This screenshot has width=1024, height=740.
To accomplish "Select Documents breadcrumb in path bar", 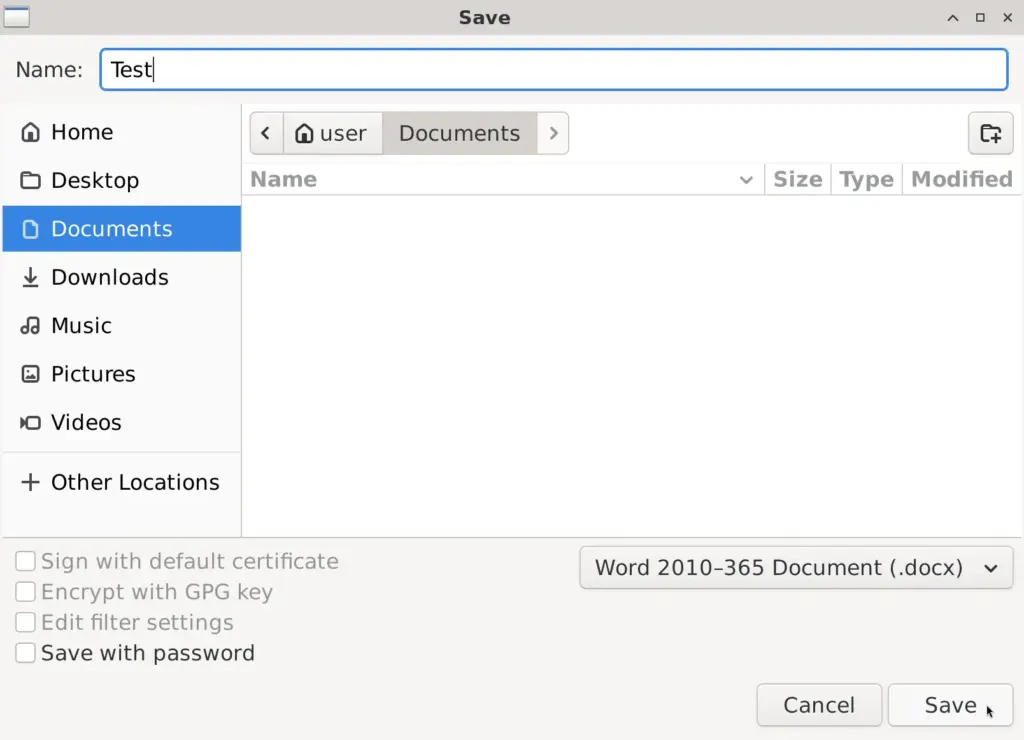I will click(x=460, y=133).
